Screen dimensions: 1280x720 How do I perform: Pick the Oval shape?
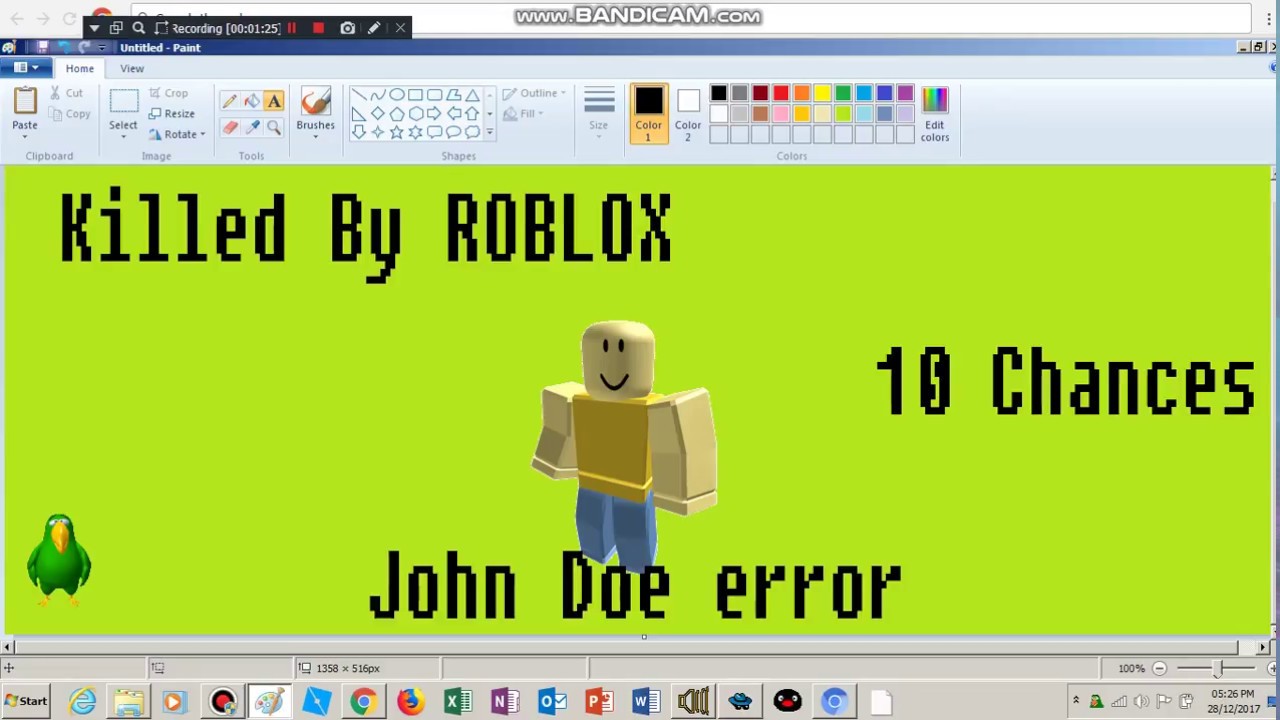point(396,95)
